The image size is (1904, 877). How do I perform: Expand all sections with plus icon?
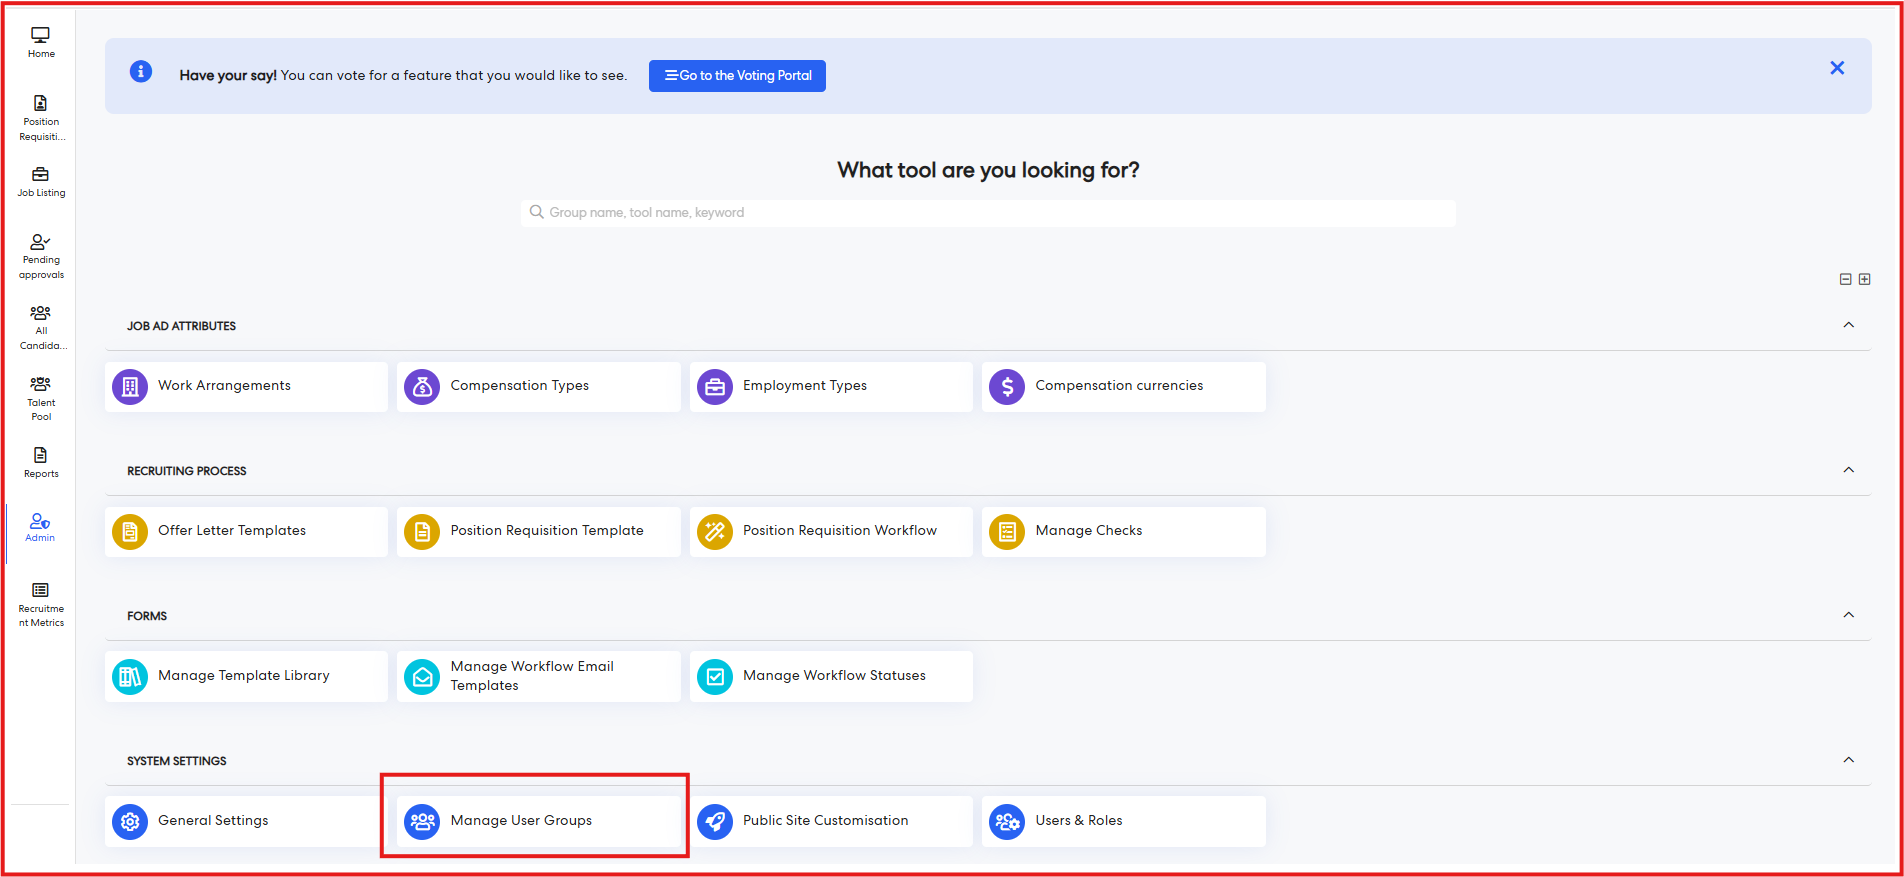[x=1864, y=279]
